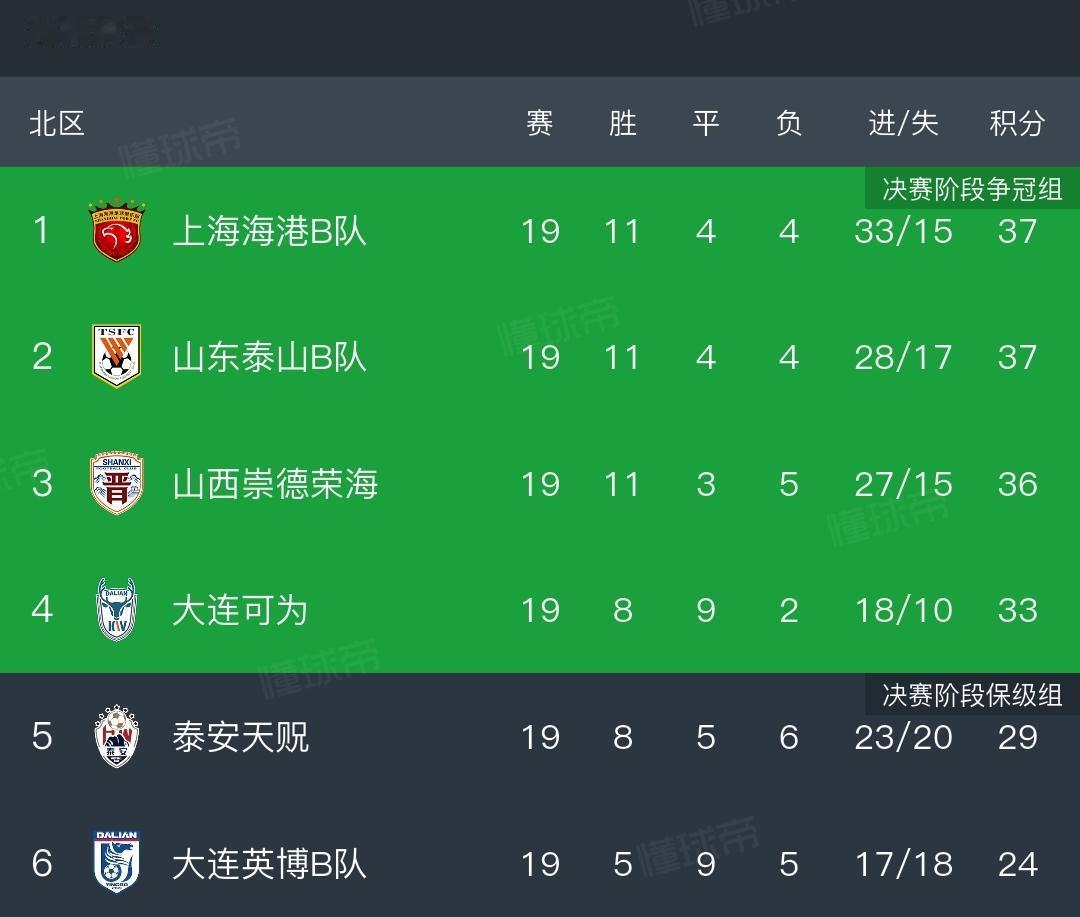1080x917 pixels.
Task: Click the rank number 4 row
Action: click(540, 610)
